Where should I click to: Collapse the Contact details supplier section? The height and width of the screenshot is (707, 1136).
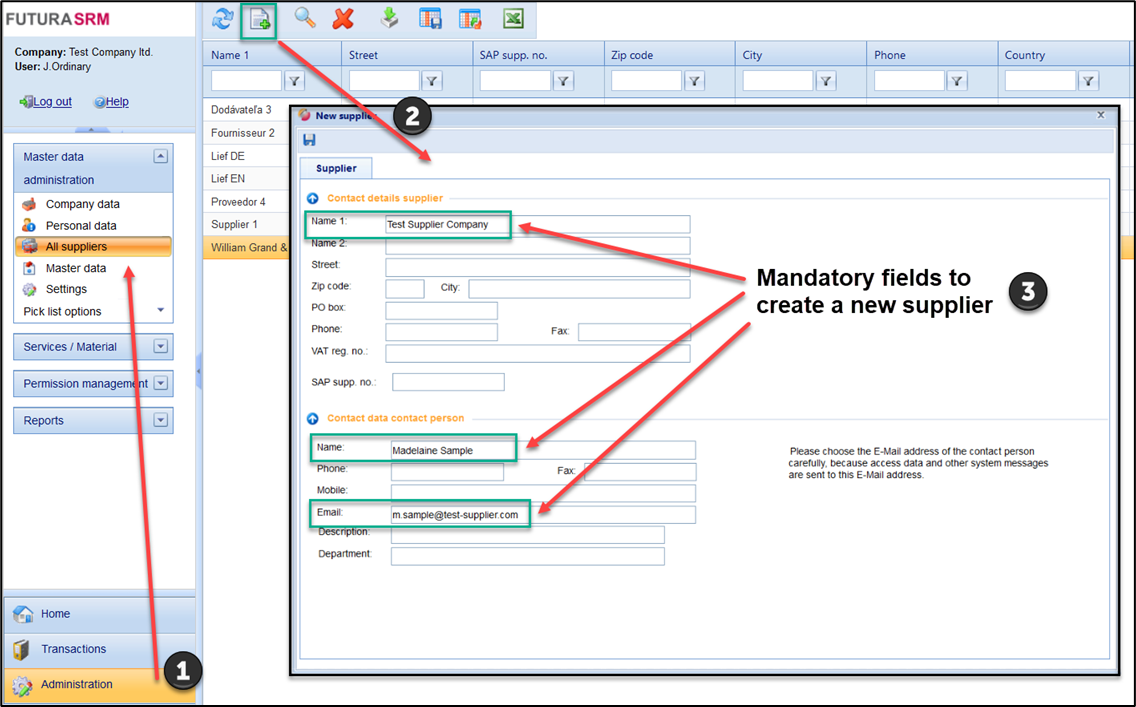[x=313, y=198]
